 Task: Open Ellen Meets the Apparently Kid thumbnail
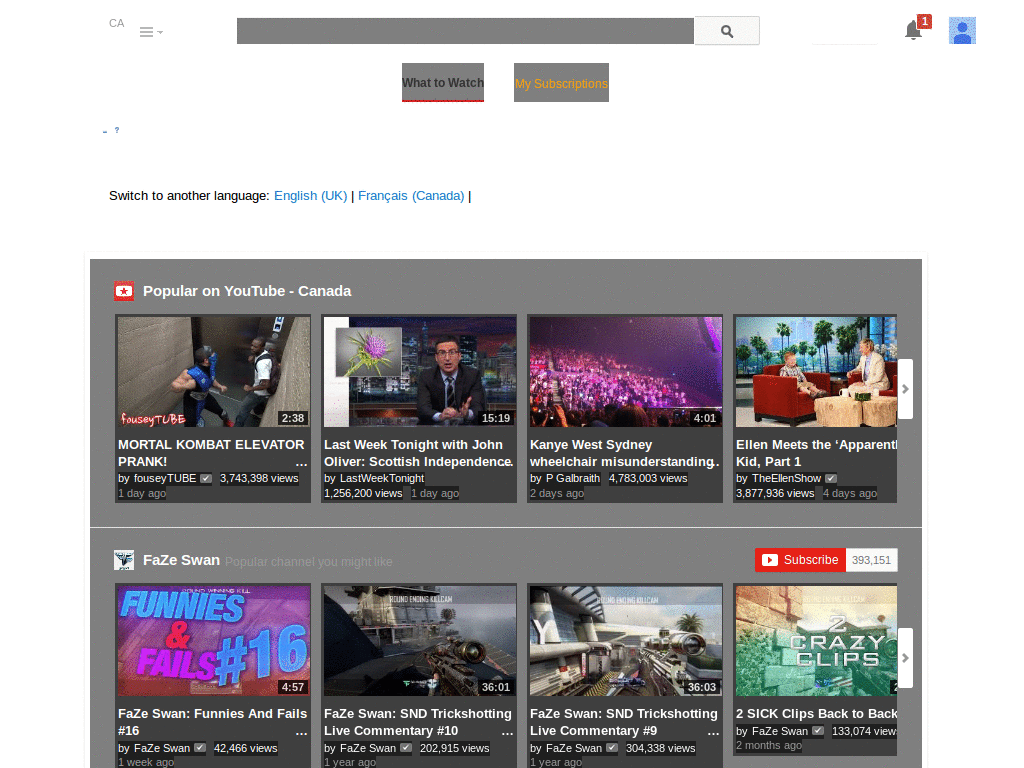[x=816, y=372]
